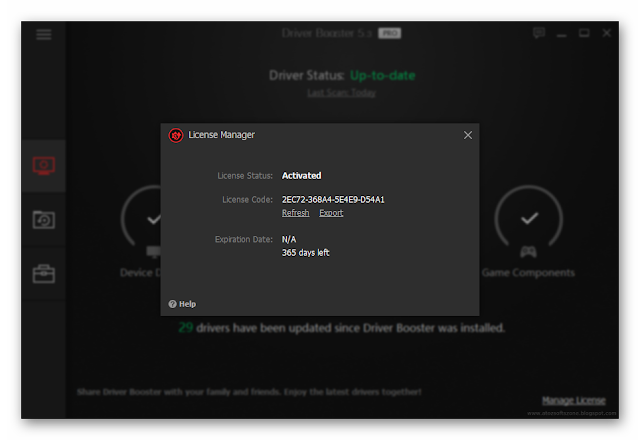Viewport: 640px width, 440px height.
Task: Click the Export license link
Action: point(331,213)
